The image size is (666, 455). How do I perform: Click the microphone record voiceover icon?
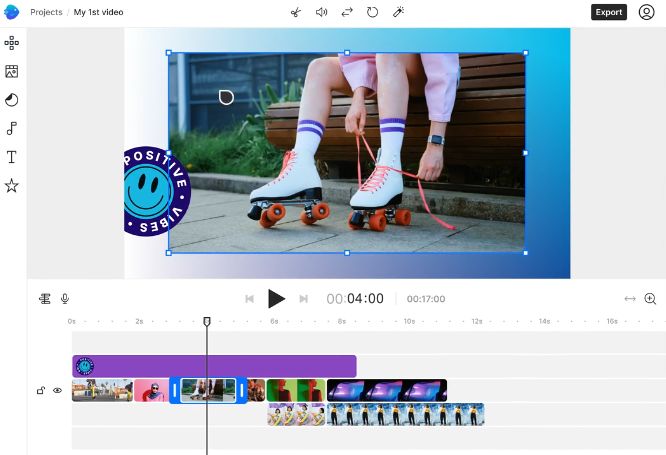[x=65, y=299]
